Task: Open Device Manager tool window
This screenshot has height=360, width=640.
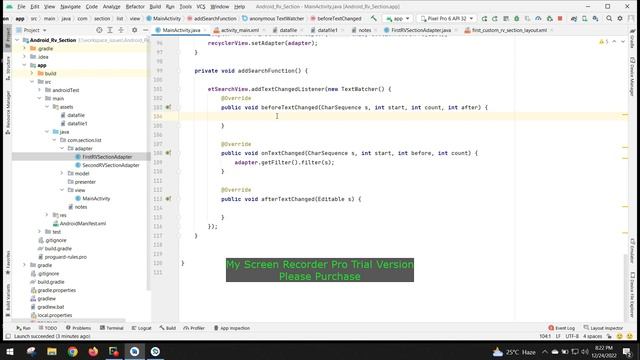Action: click(x=632, y=78)
